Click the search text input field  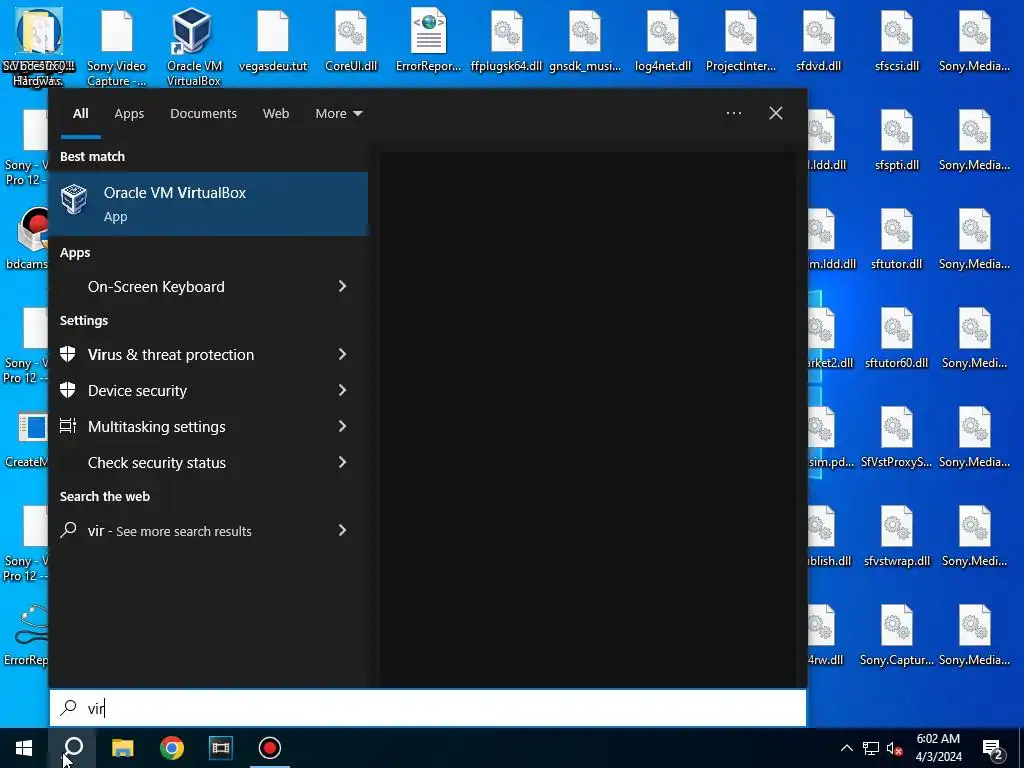click(428, 708)
